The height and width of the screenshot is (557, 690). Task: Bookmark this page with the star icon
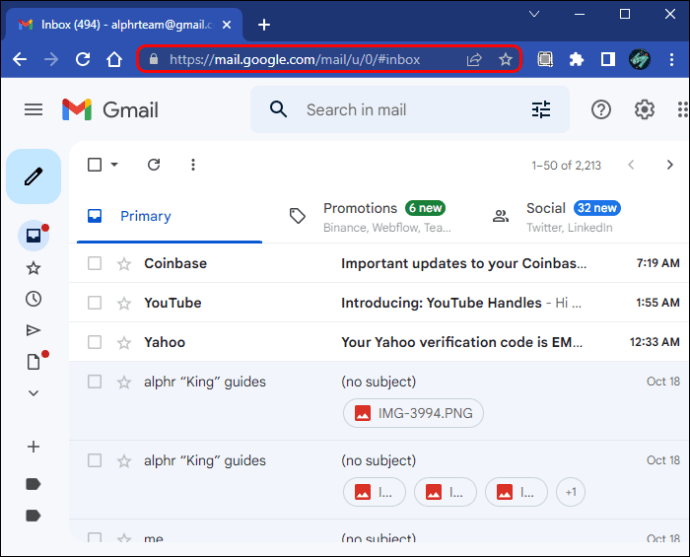(506, 59)
